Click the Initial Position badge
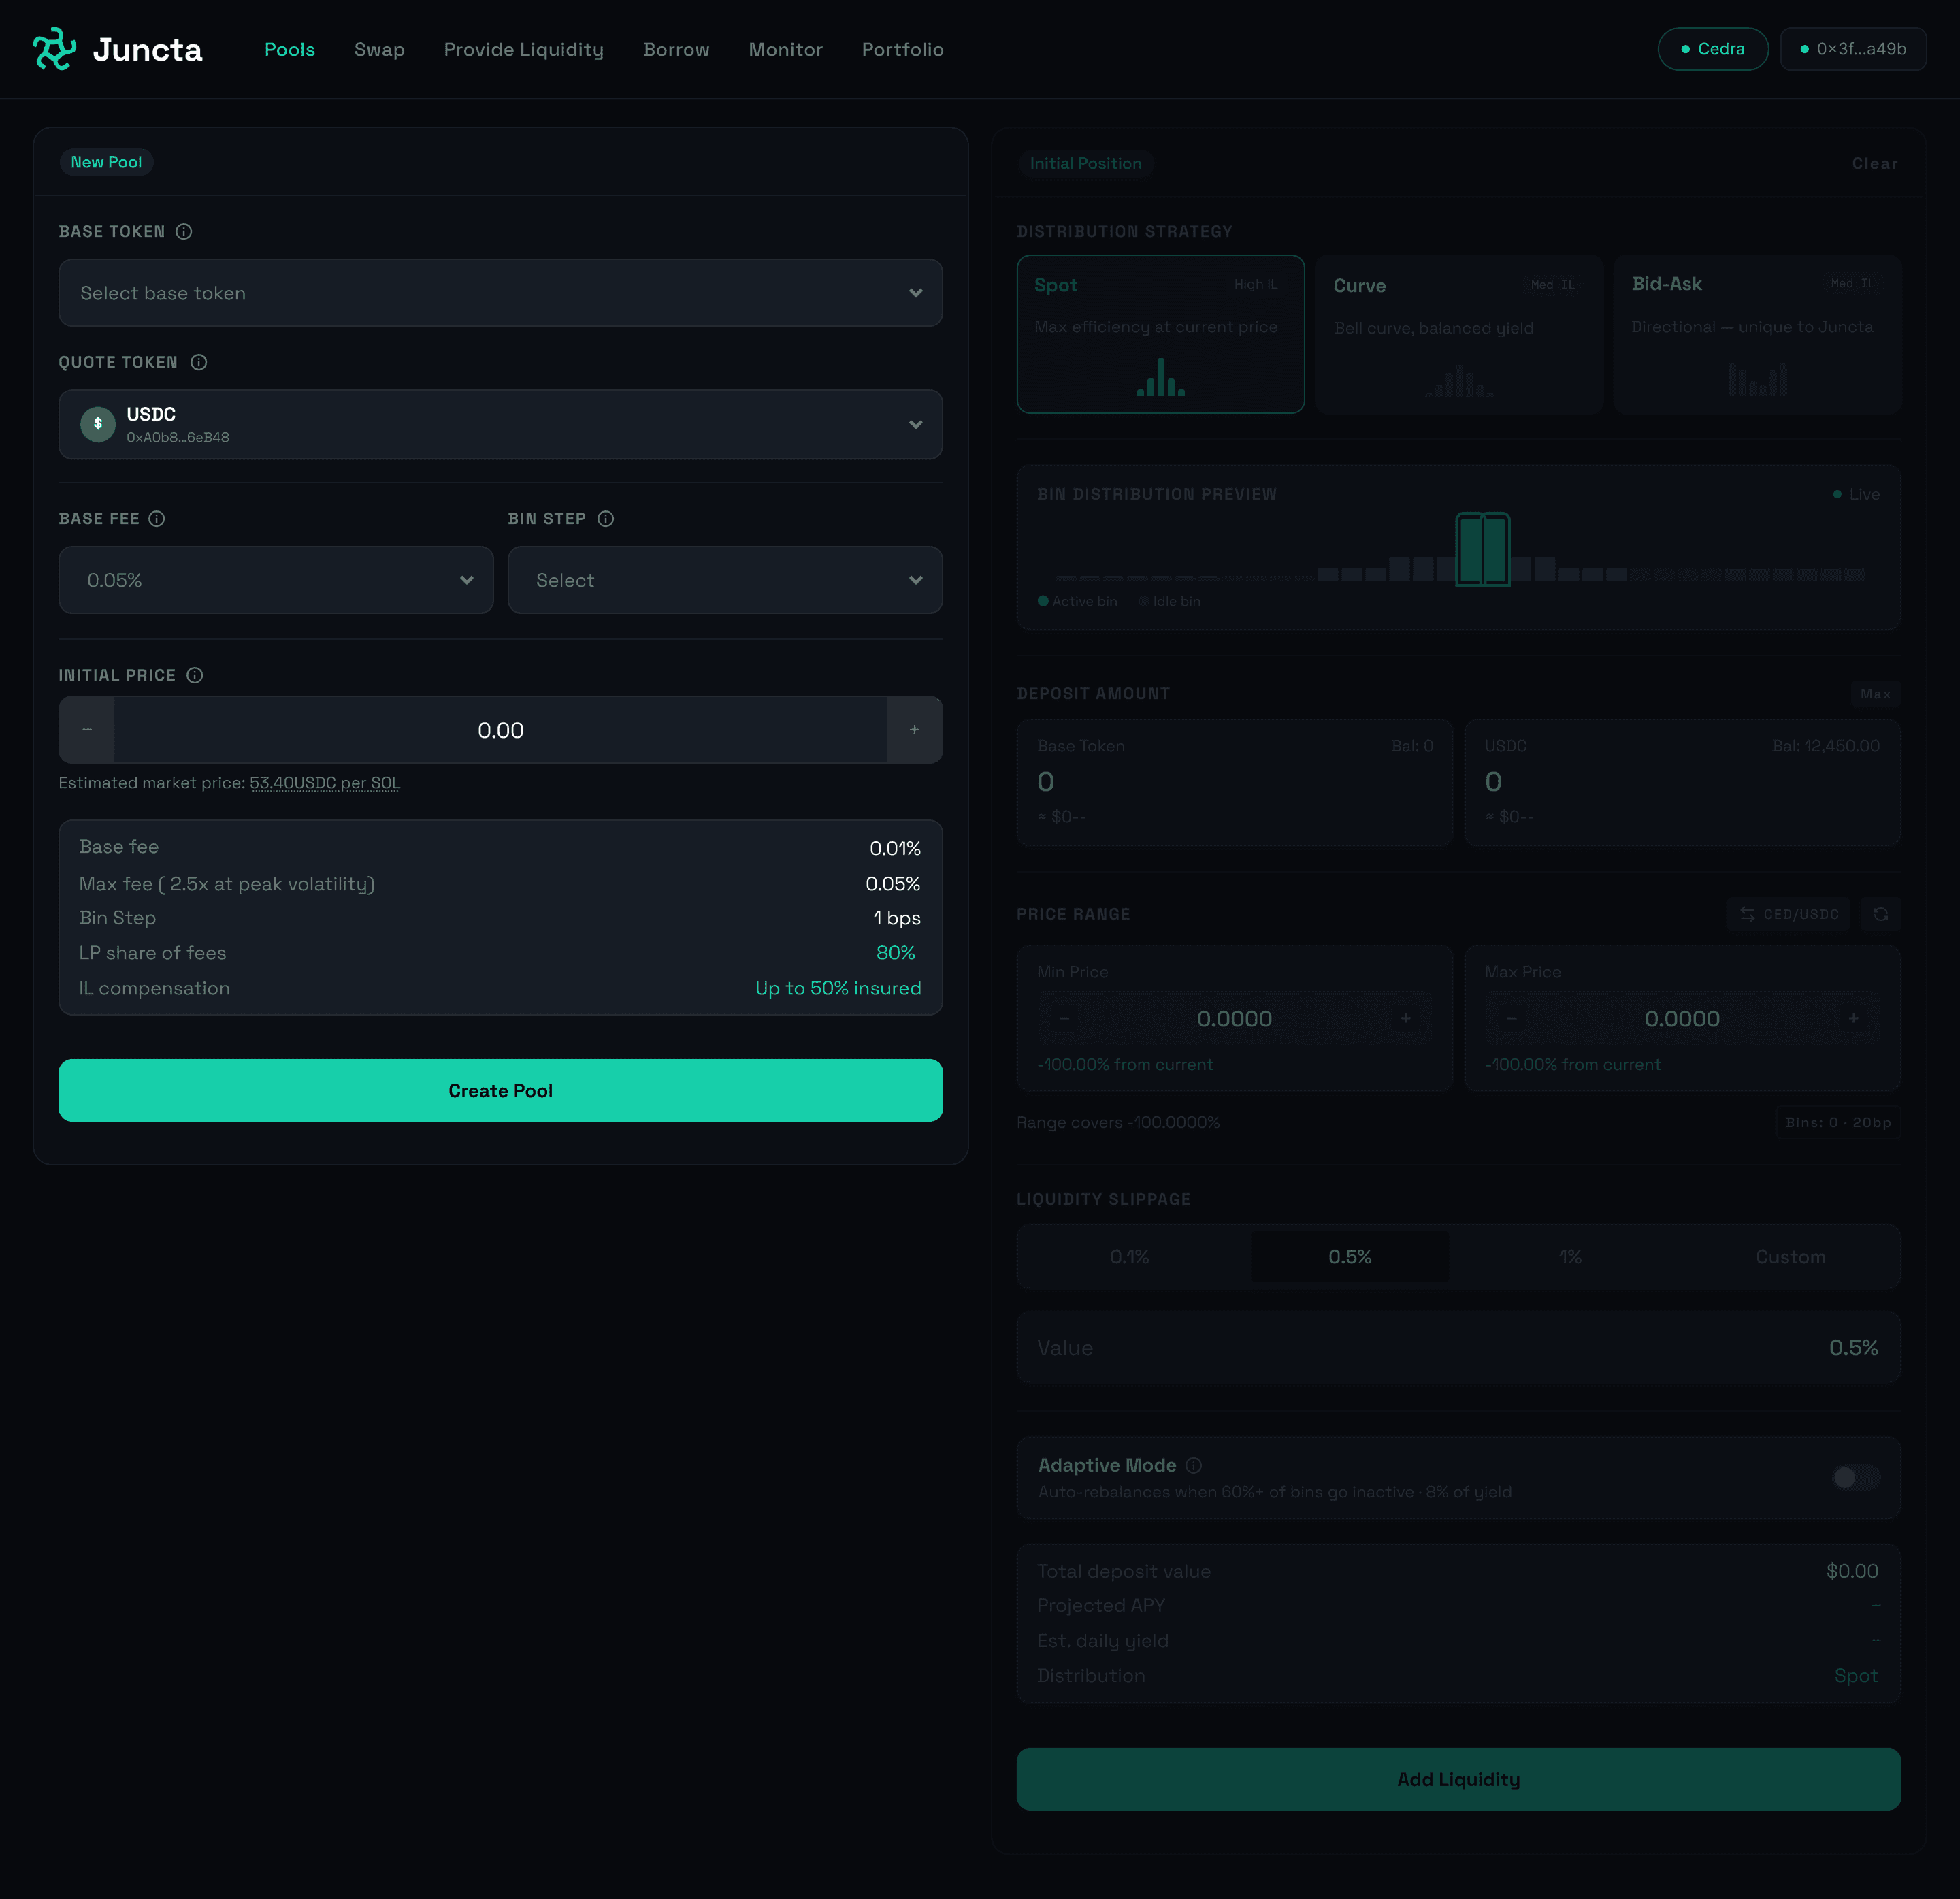1960x1899 pixels. [1086, 164]
